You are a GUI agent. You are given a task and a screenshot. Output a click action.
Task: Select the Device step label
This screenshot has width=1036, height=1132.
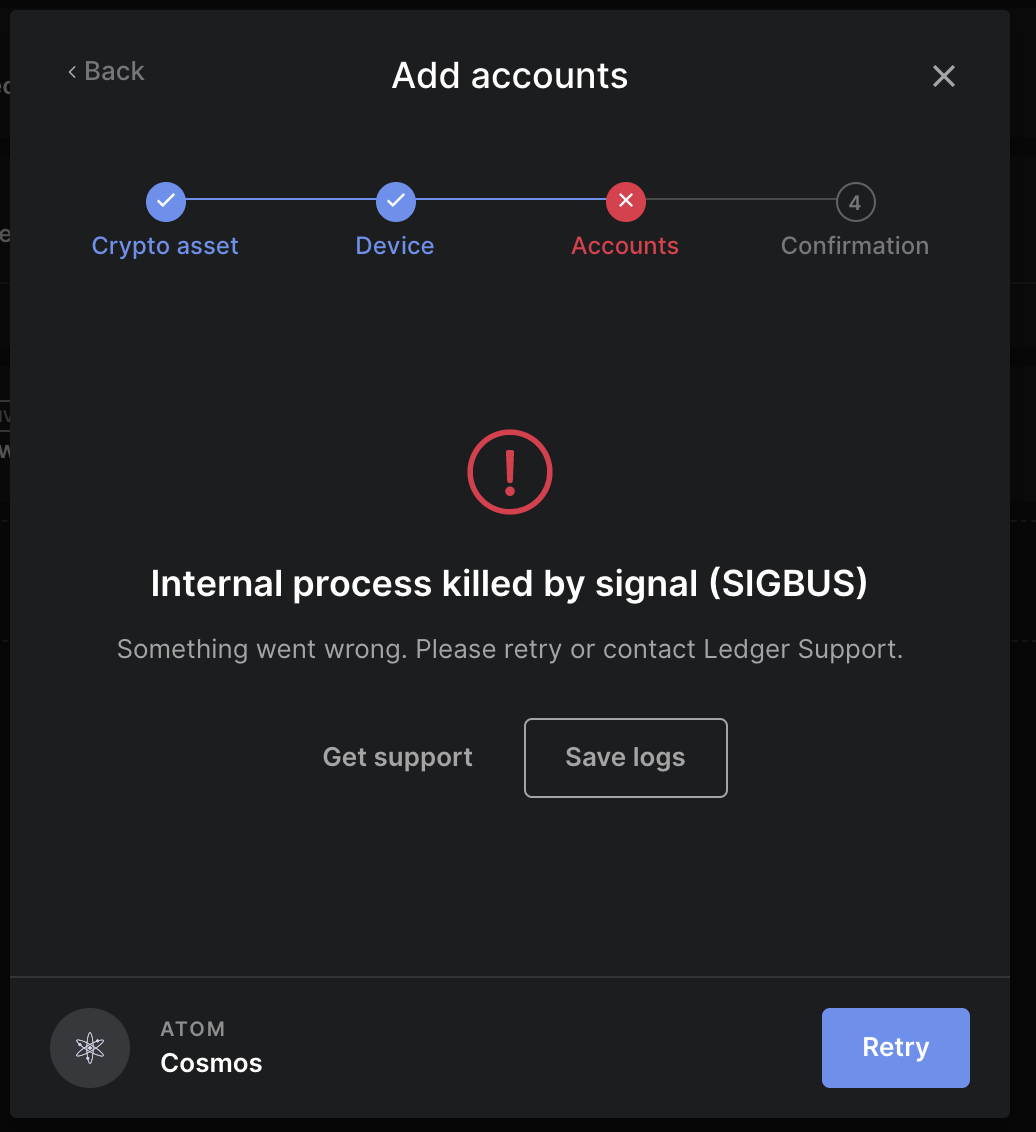tap(395, 245)
